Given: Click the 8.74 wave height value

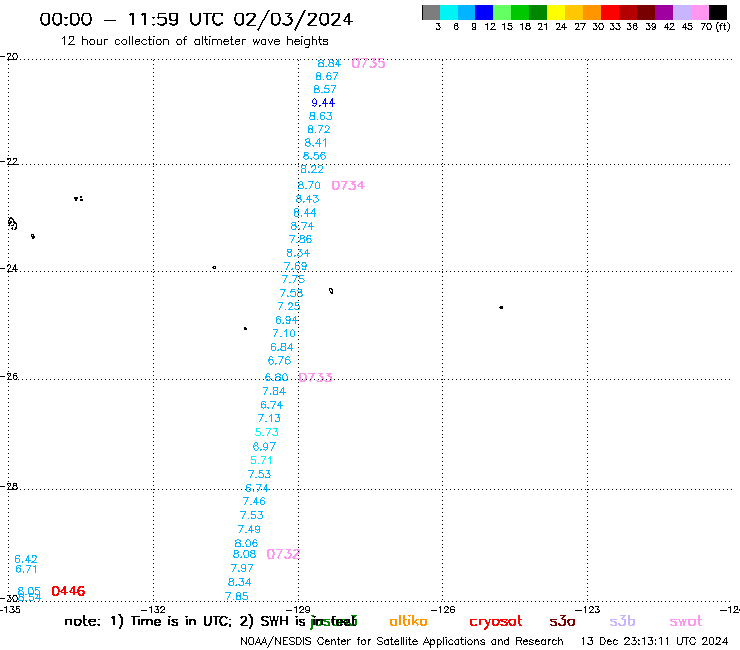Looking at the screenshot, I should (303, 226).
